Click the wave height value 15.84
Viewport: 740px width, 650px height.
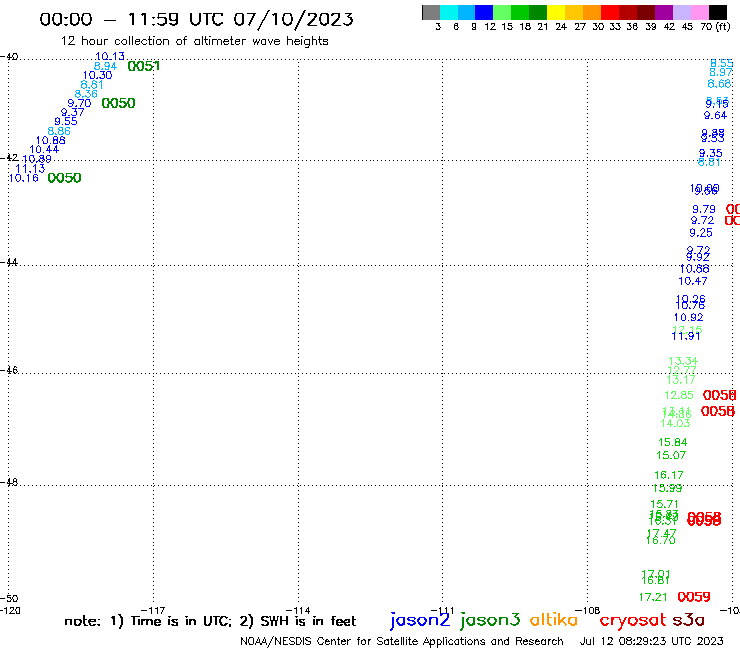673,442
